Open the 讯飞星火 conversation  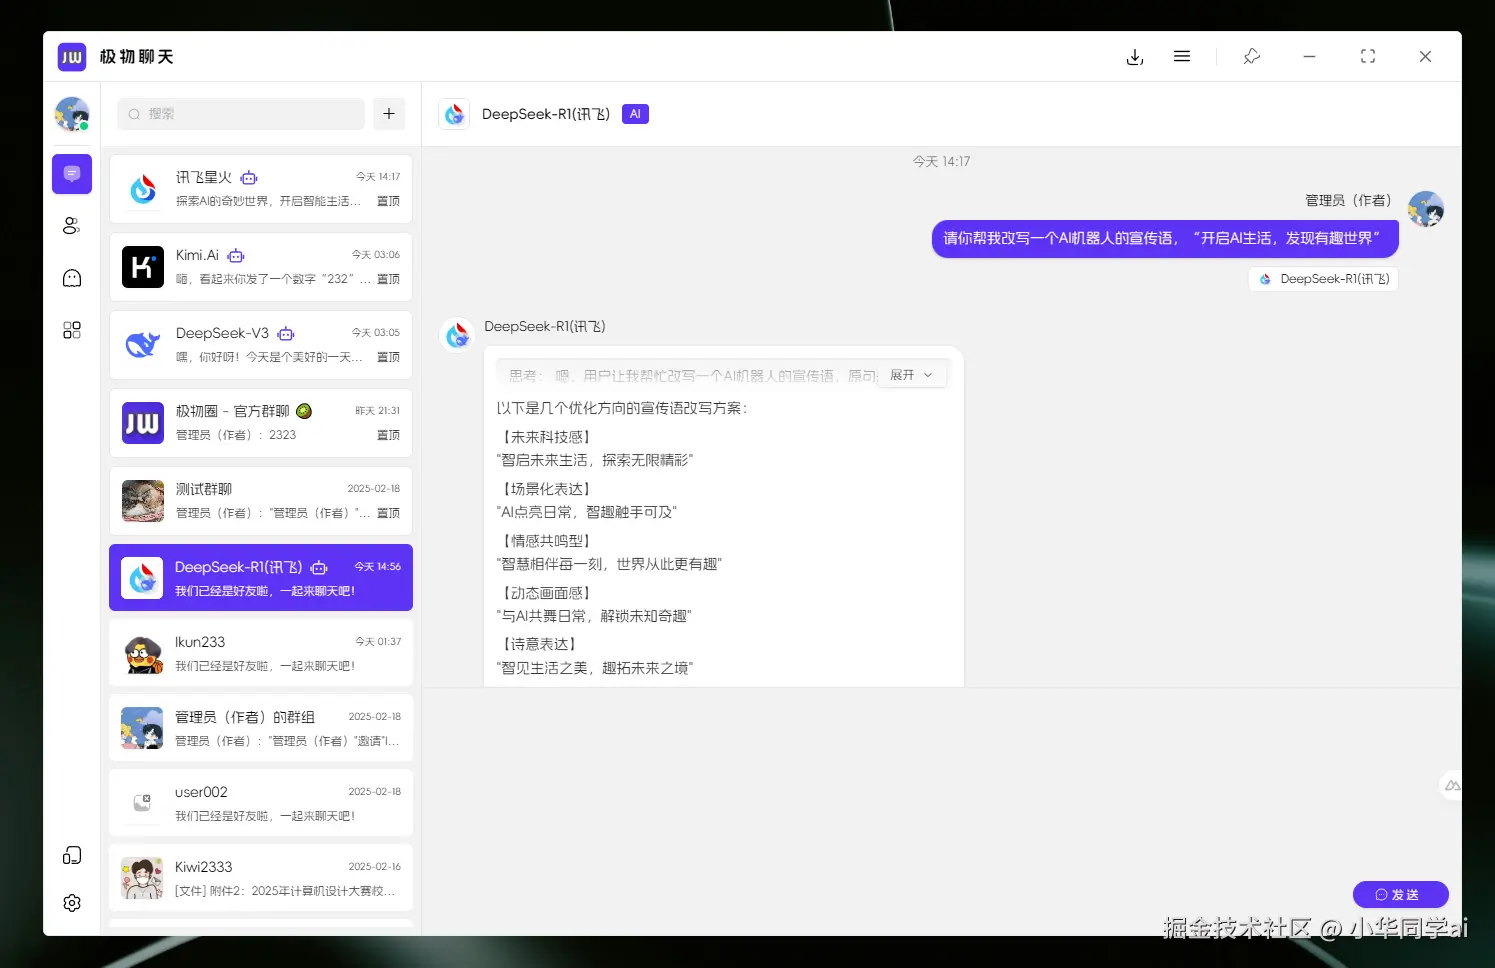point(261,189)
